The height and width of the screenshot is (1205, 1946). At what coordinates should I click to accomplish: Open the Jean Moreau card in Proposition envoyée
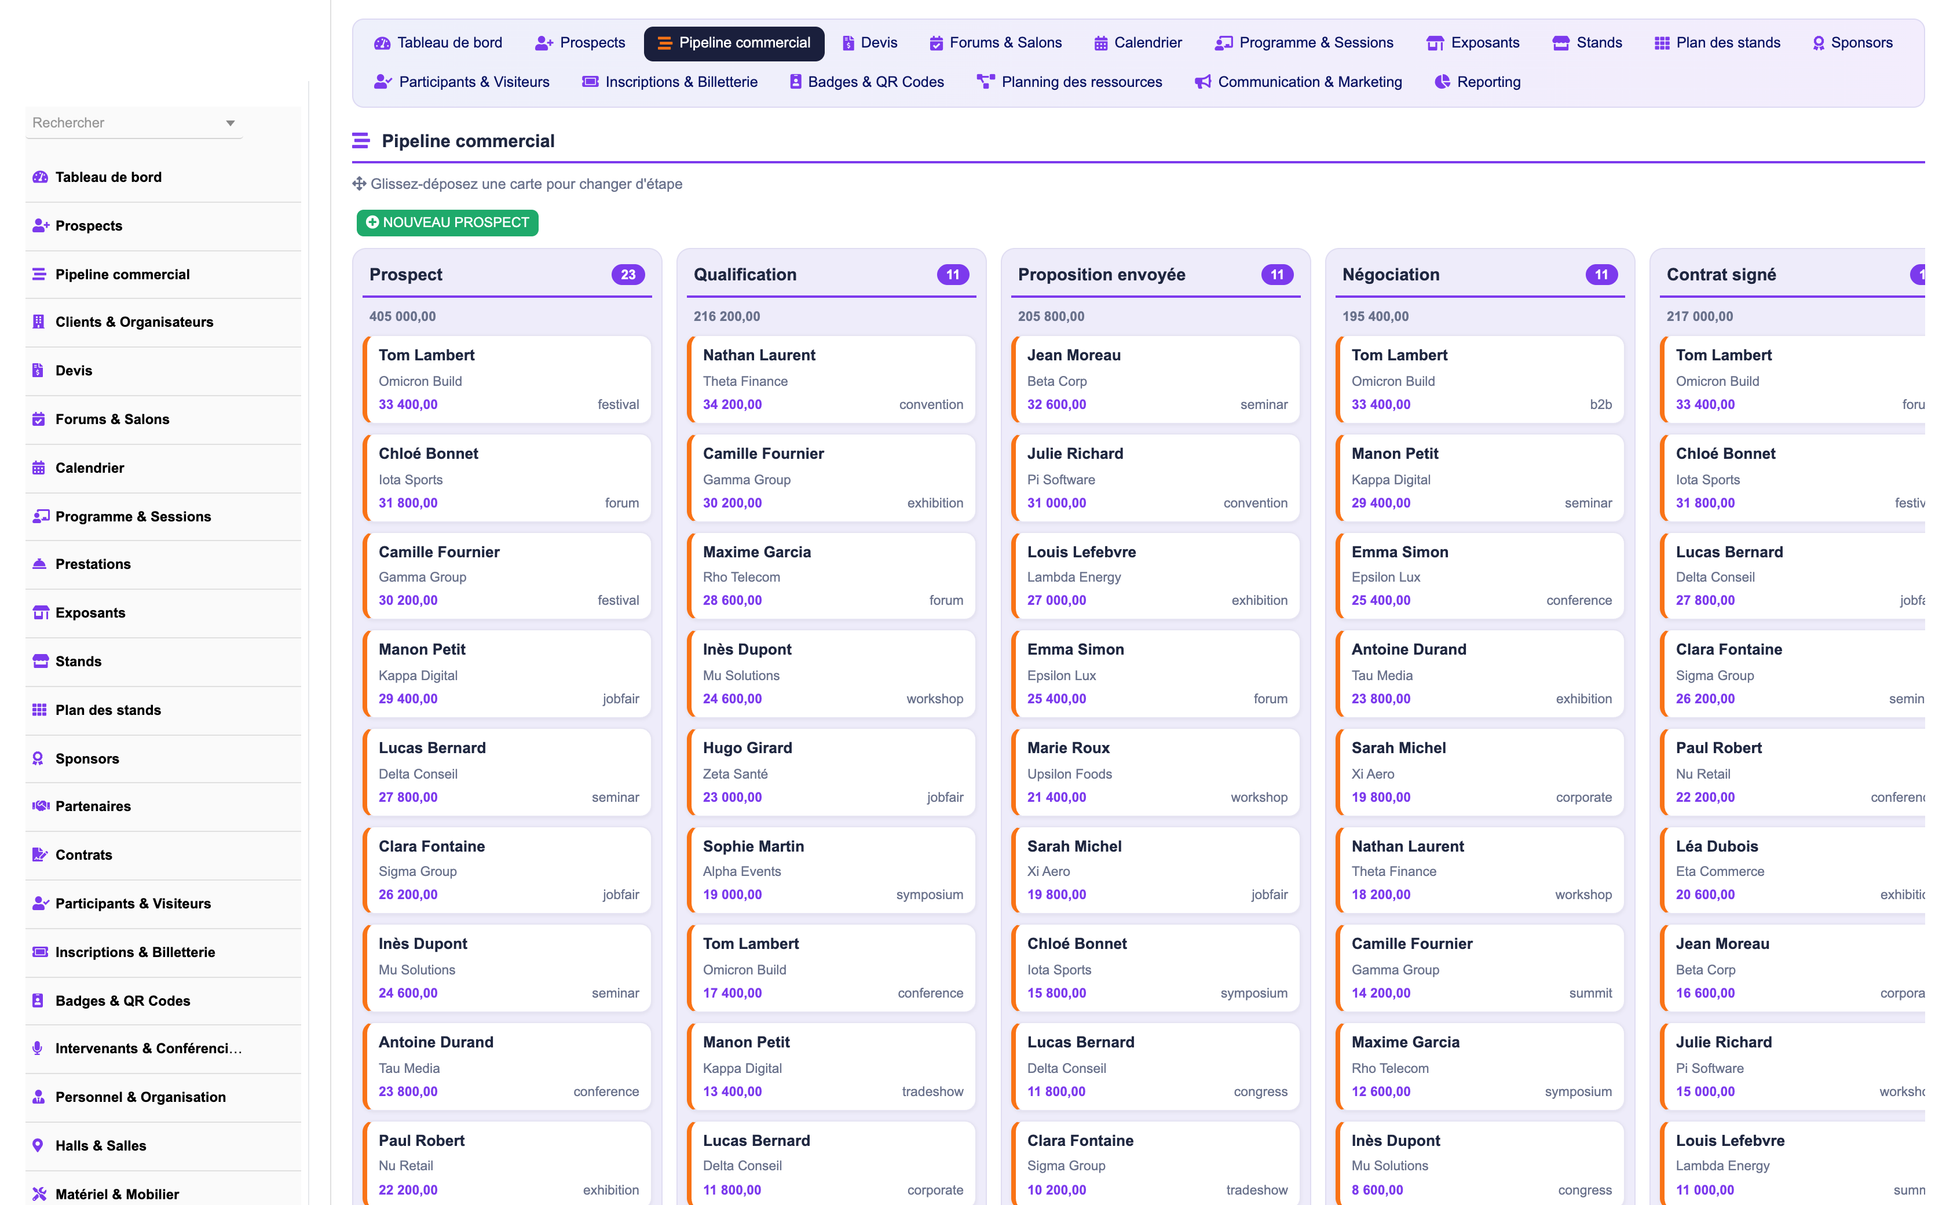(1155, 379)
